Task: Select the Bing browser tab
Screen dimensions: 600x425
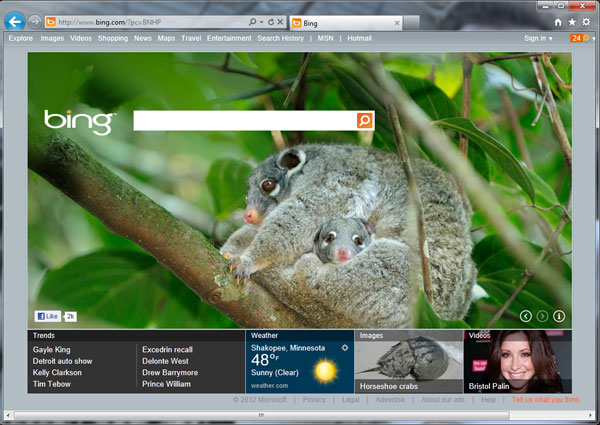Action: [346, 23]
